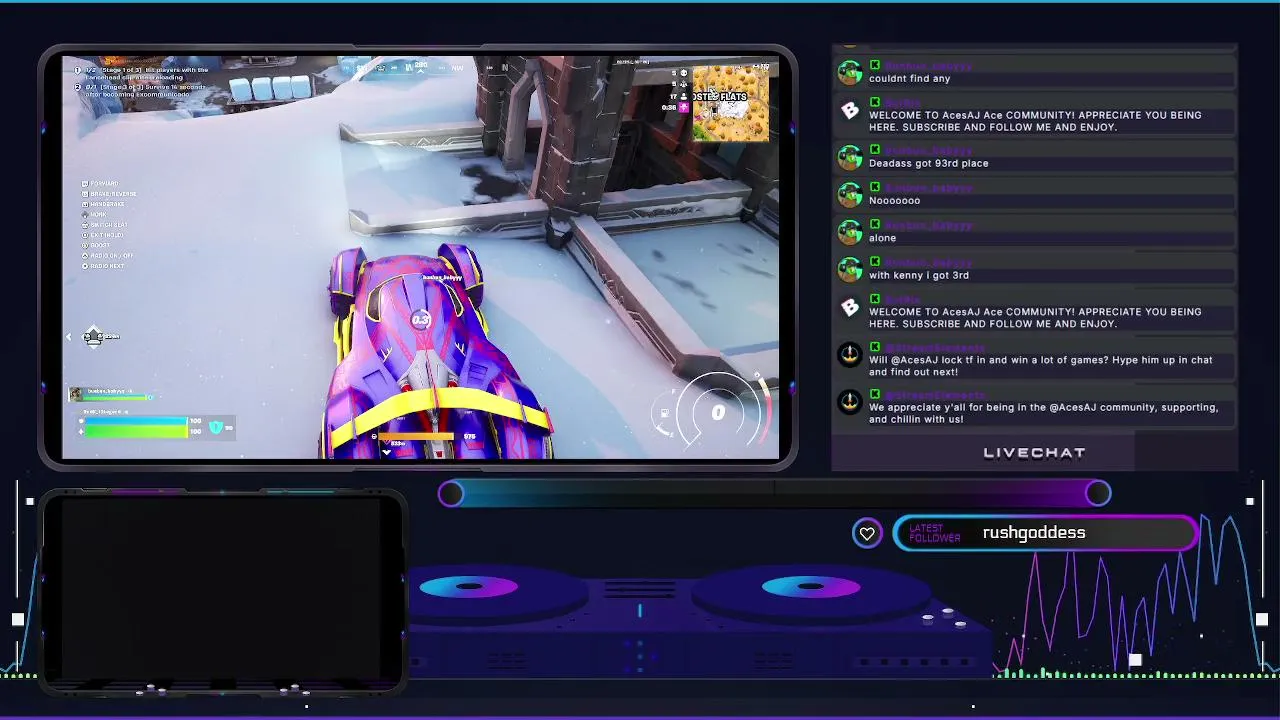The width and height of the screenshot is (1280, 720).
Task: Click the squad member portrait above the health bars
Action: coord(75,394)
